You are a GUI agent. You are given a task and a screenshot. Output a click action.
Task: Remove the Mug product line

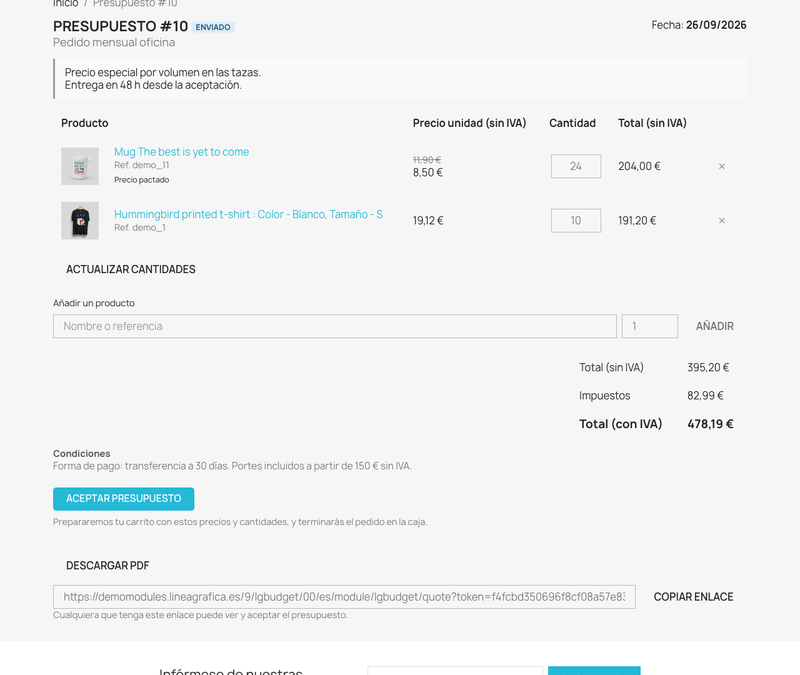click(721, 166)
